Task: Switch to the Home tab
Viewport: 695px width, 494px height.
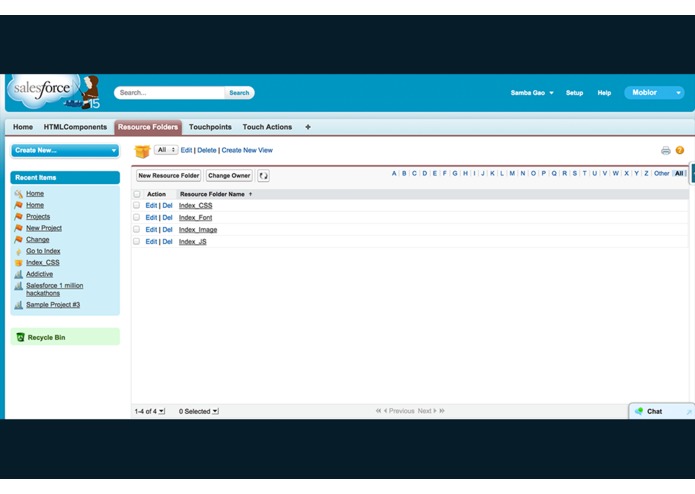Action: point(23,127)
